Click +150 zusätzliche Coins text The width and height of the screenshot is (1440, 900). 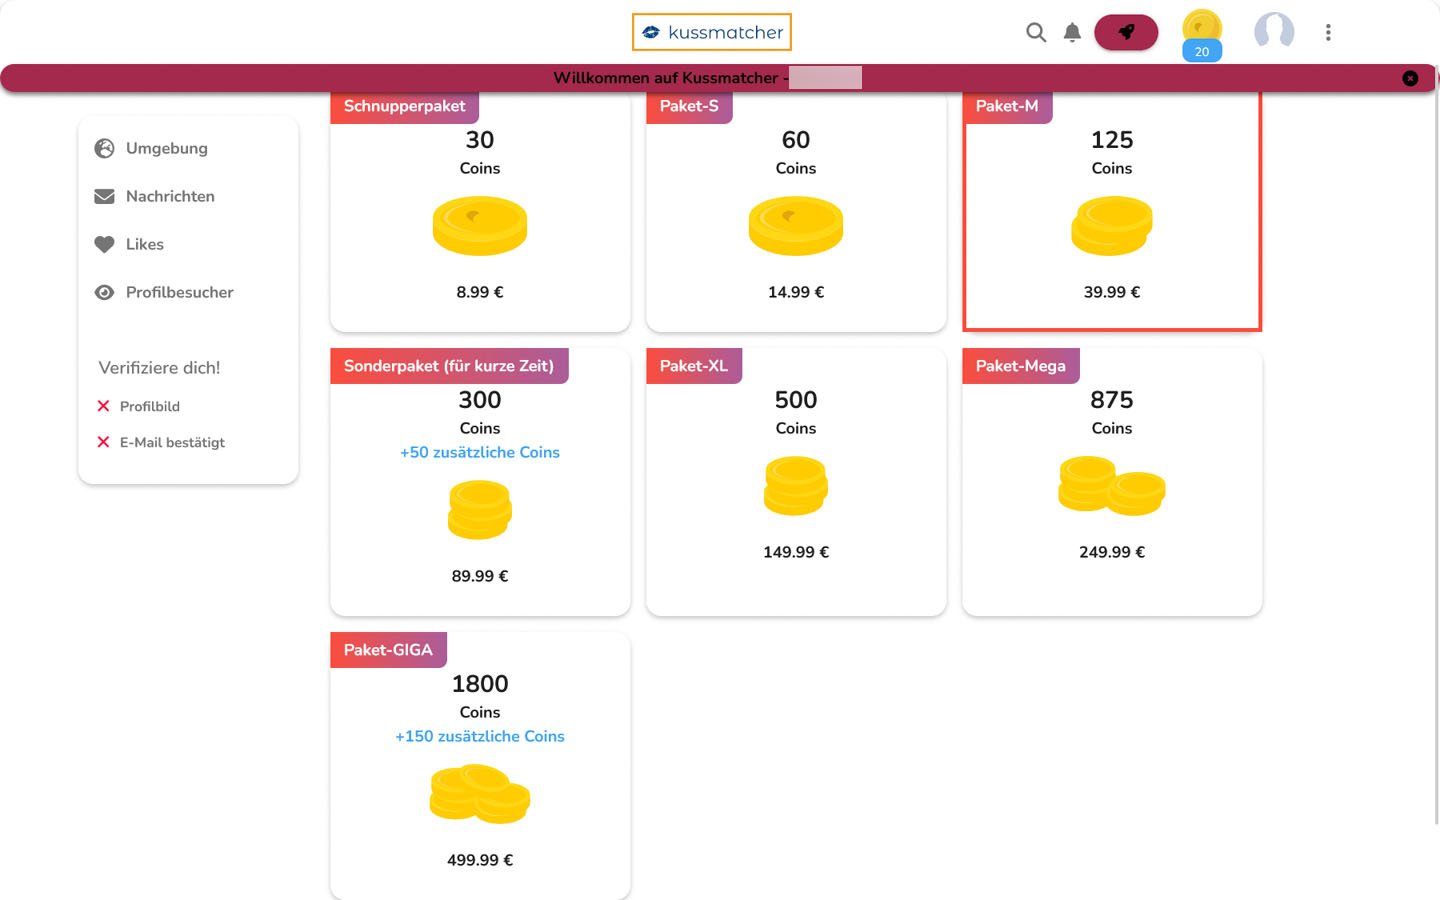click(x=480, y=736)
